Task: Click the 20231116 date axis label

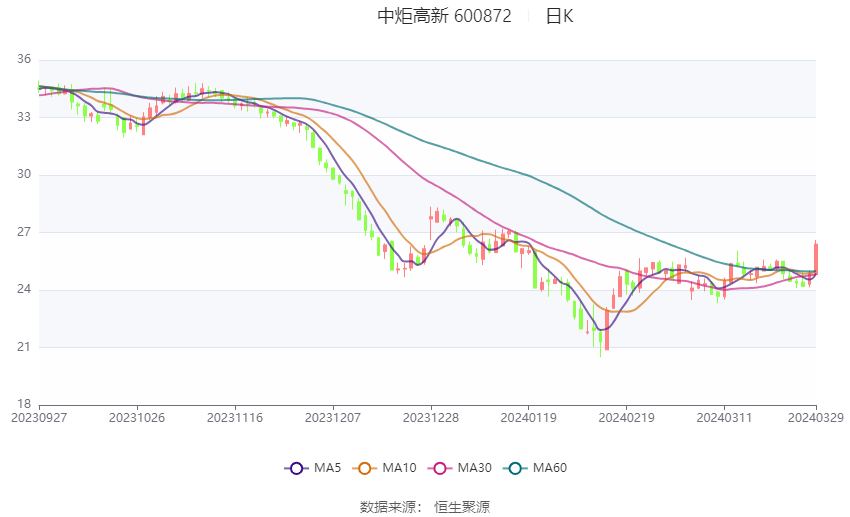Action: [x=235, y=418]
